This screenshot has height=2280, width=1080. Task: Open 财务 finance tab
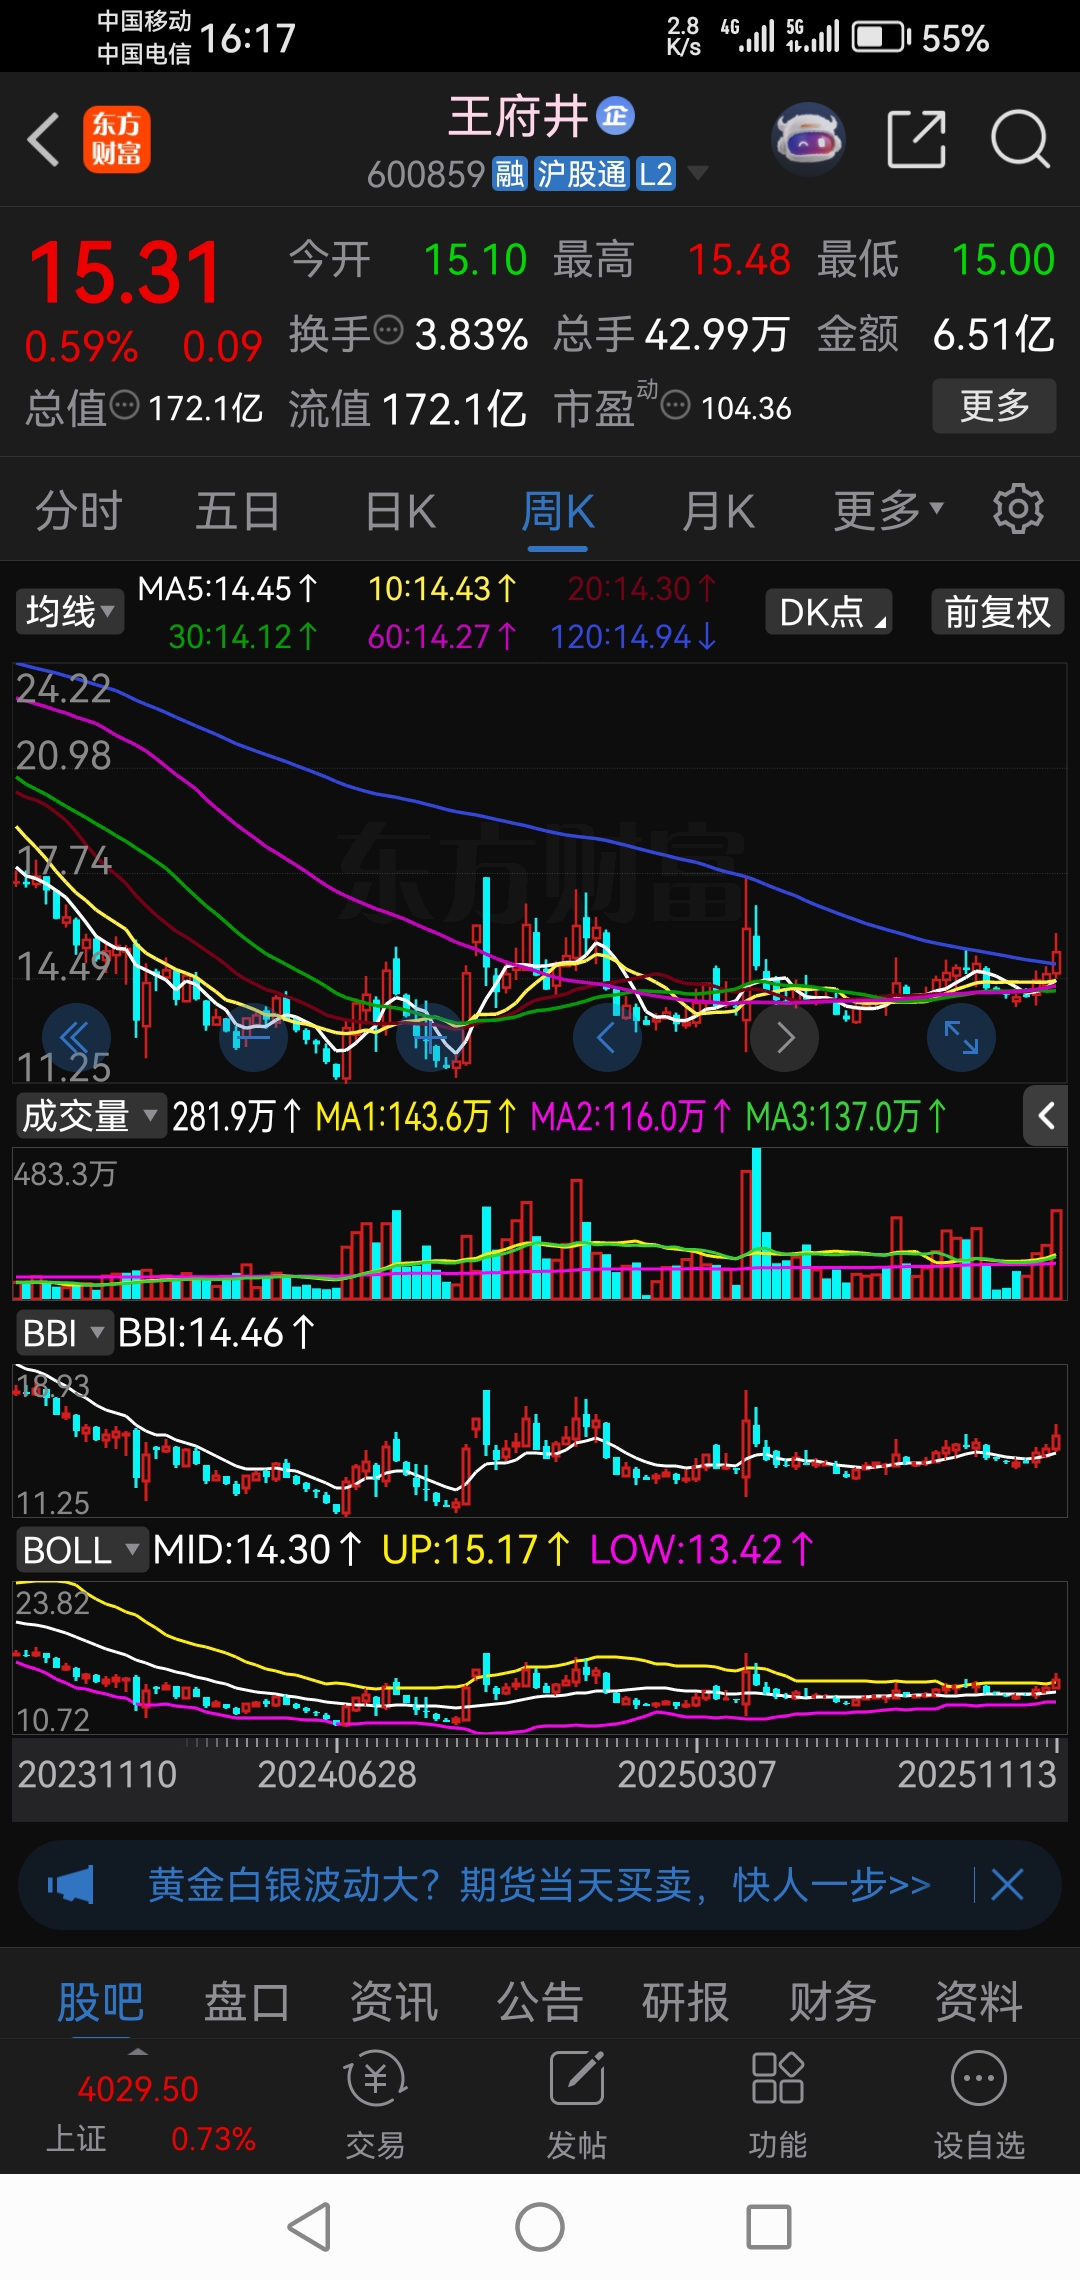click(x=832, y=2002)
